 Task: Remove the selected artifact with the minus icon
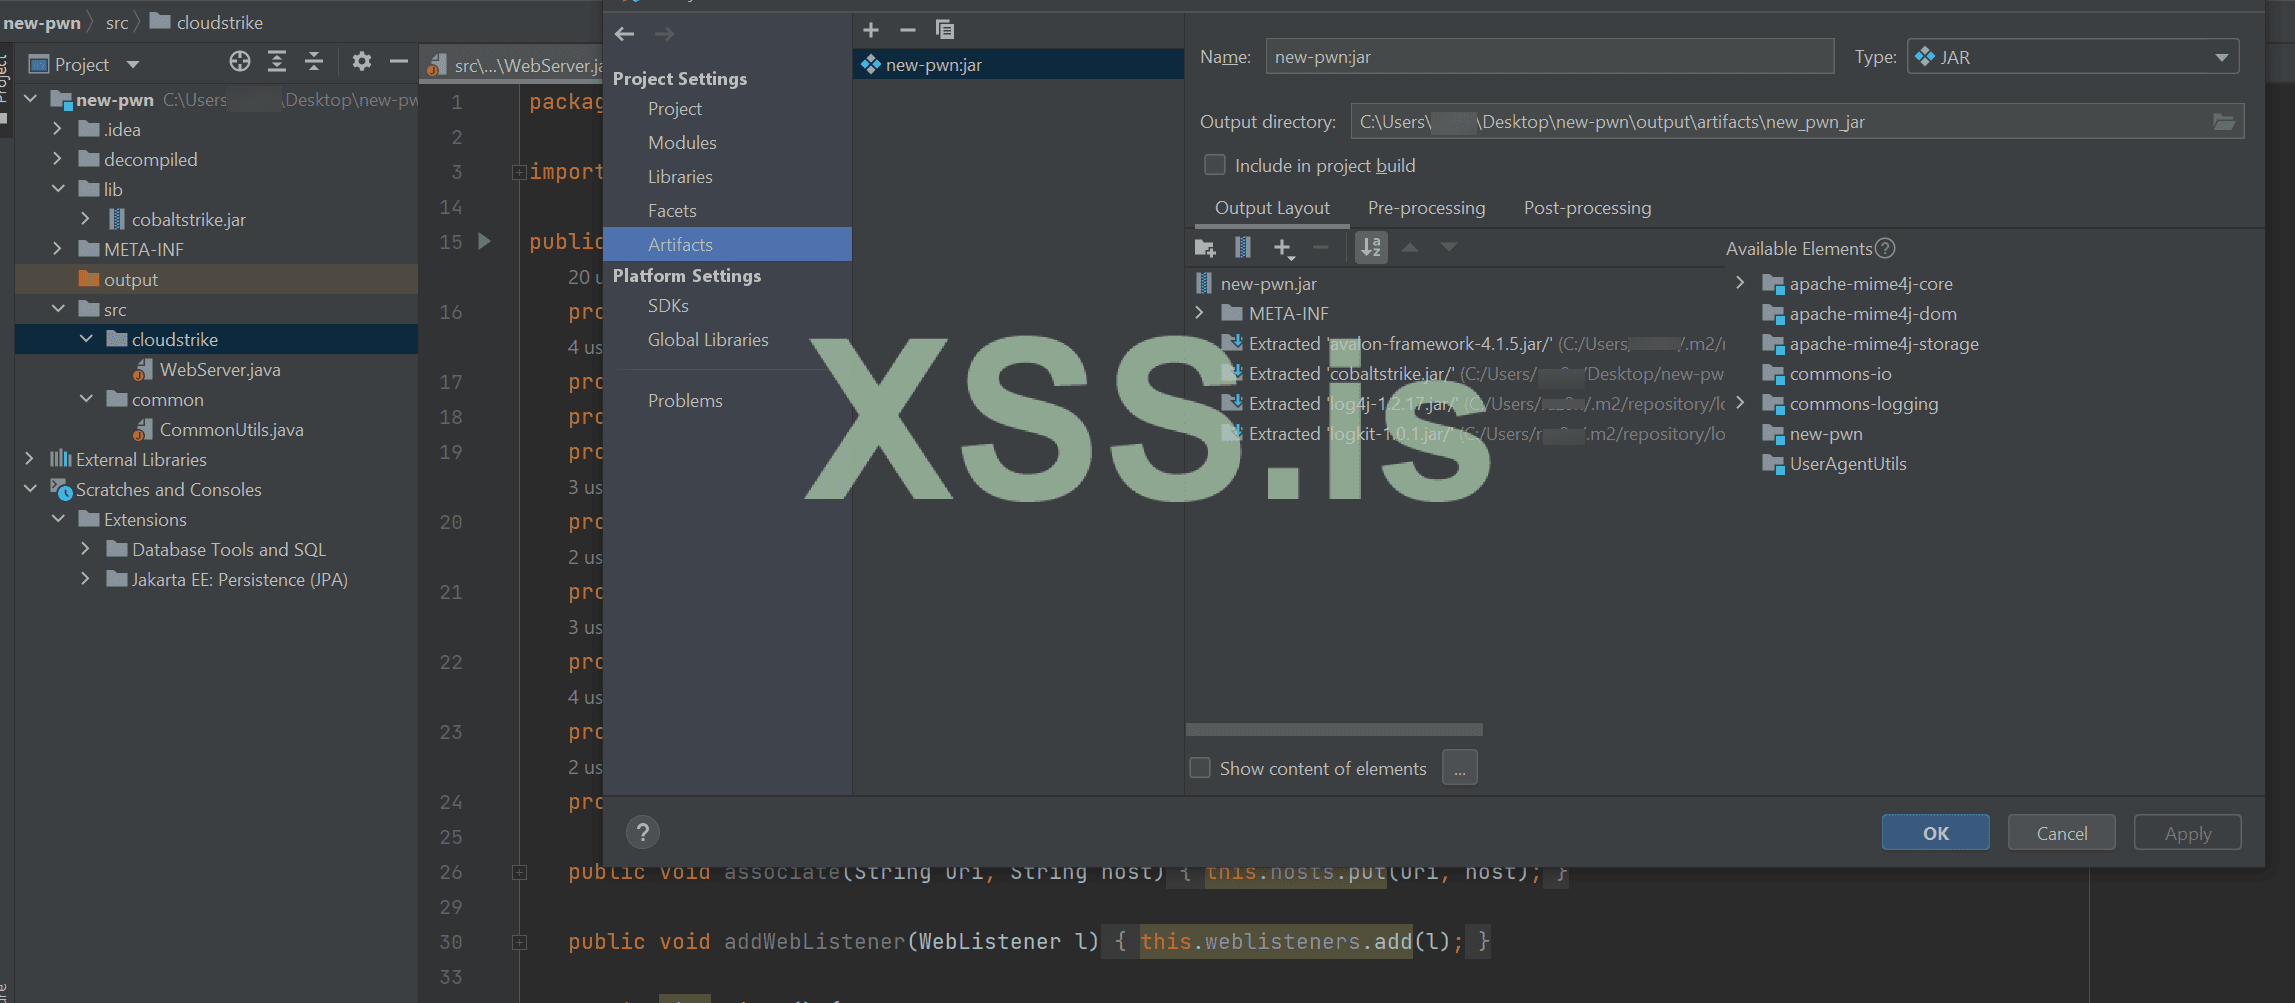coord(908,30)
